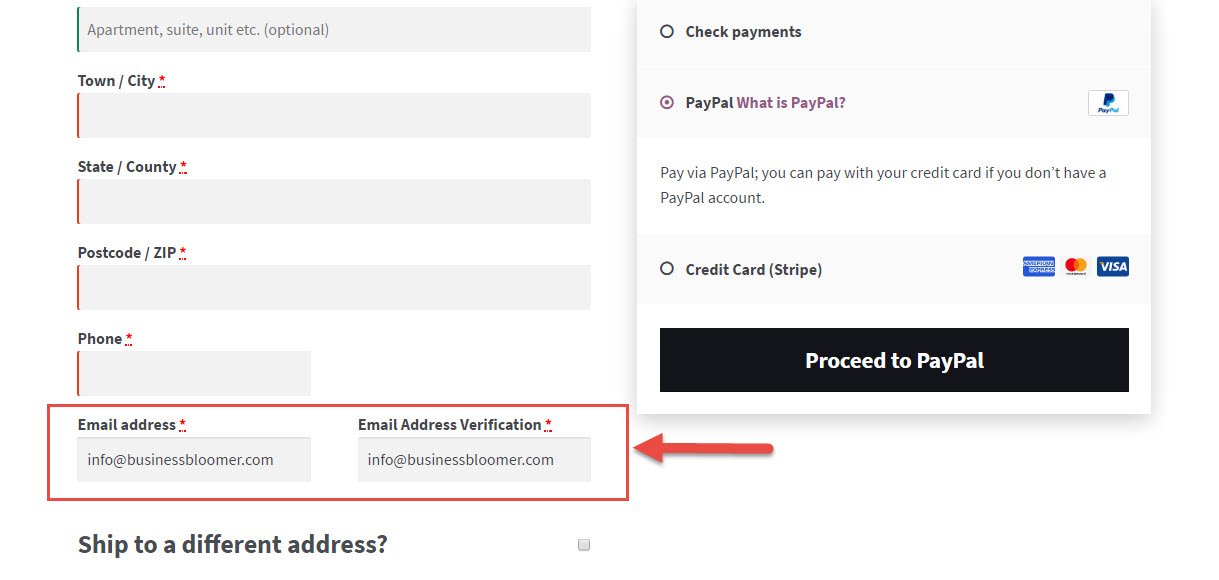The image size is (1219, 580).
Task: Click the Ship to a different address heading
Action: [x=232, y=545]
